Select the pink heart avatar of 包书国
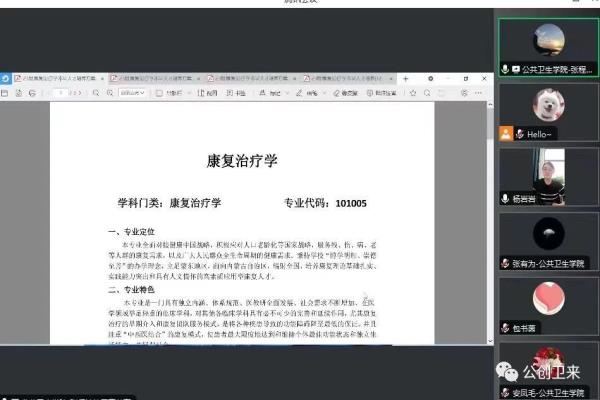The width and height of the screenshot is (600, 400). [546, 297]
